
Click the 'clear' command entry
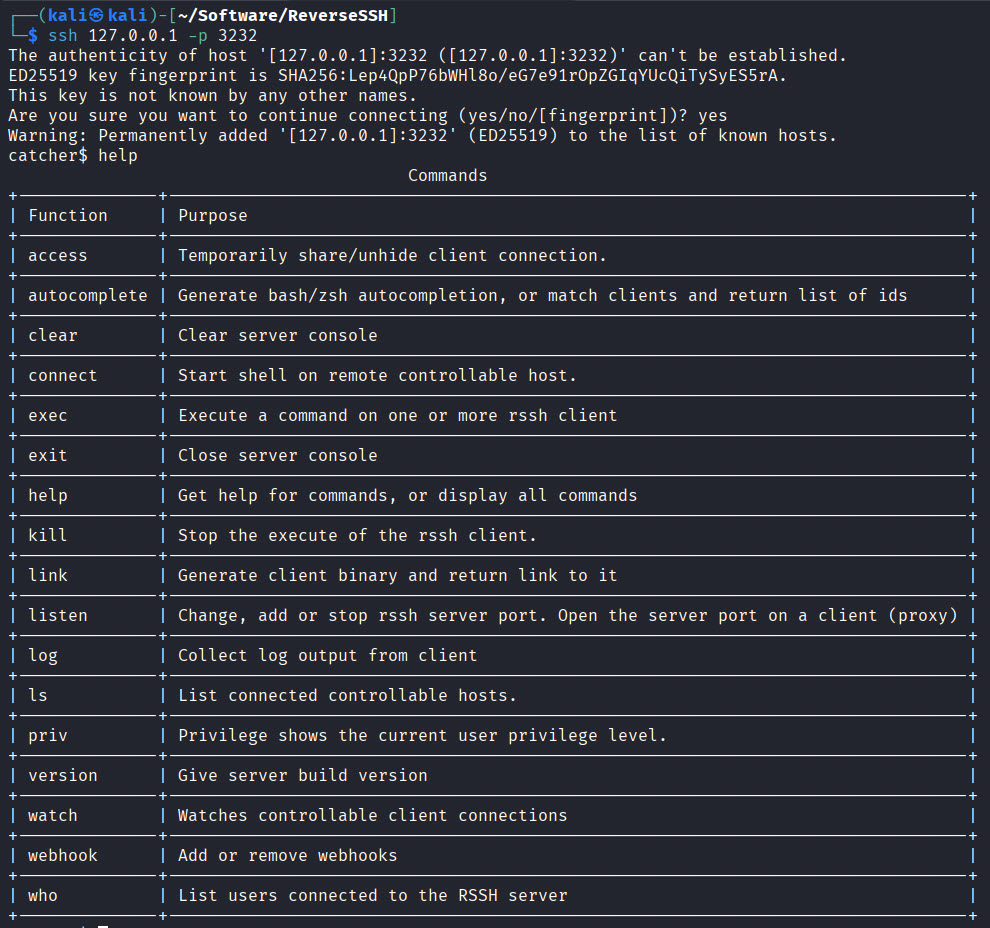click(x=53, y=335)
